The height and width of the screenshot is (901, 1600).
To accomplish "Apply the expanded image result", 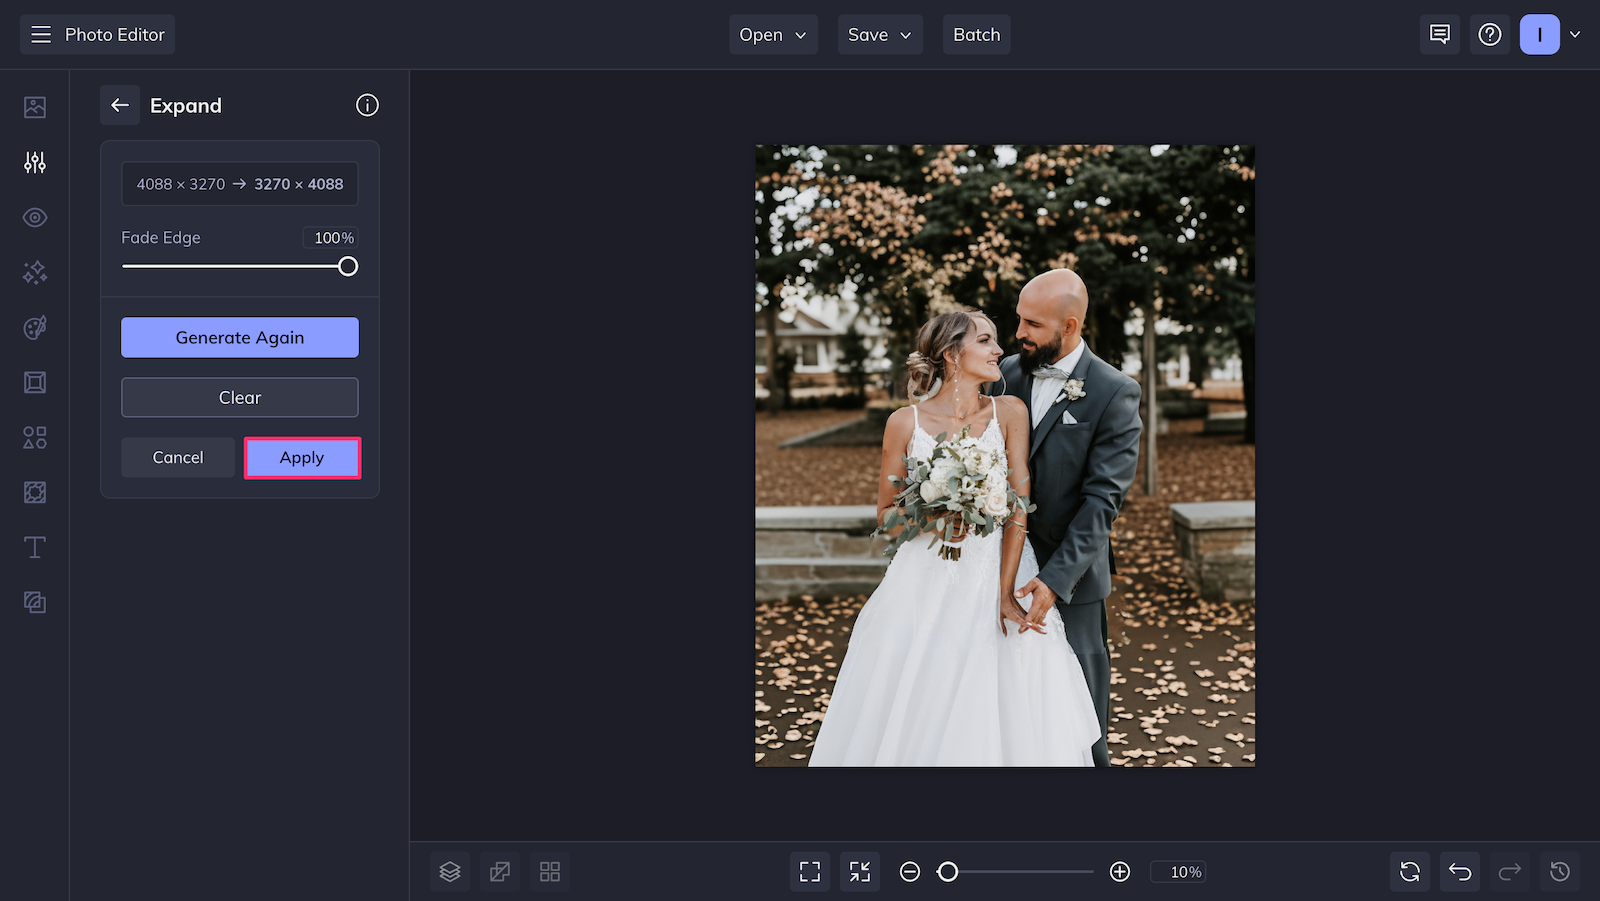I will pos(302,457).
